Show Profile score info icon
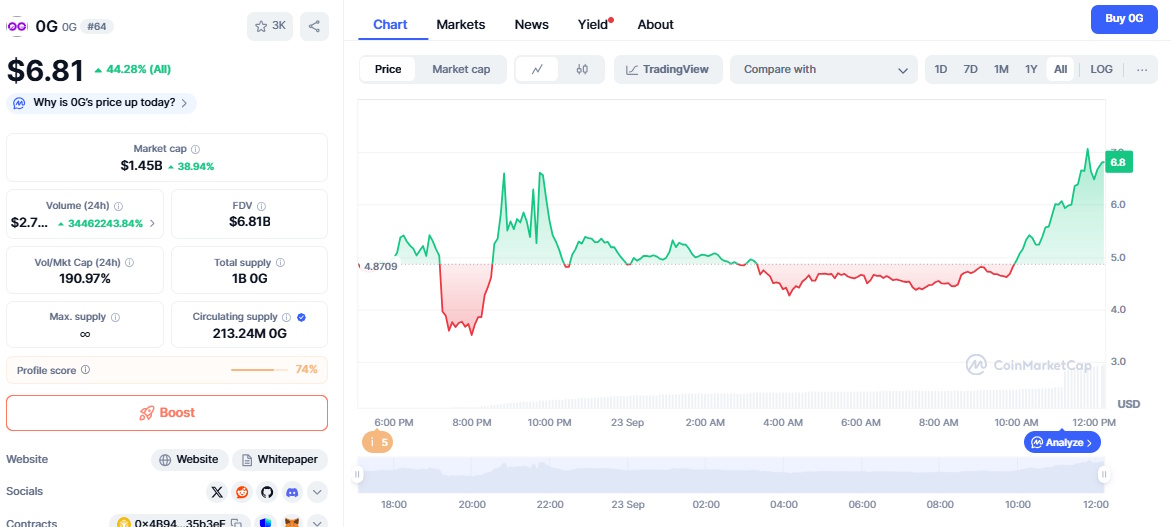Image resolution: width=1171 pixels, height=527 pixels. pyautogui.click(x=85, y=369)
